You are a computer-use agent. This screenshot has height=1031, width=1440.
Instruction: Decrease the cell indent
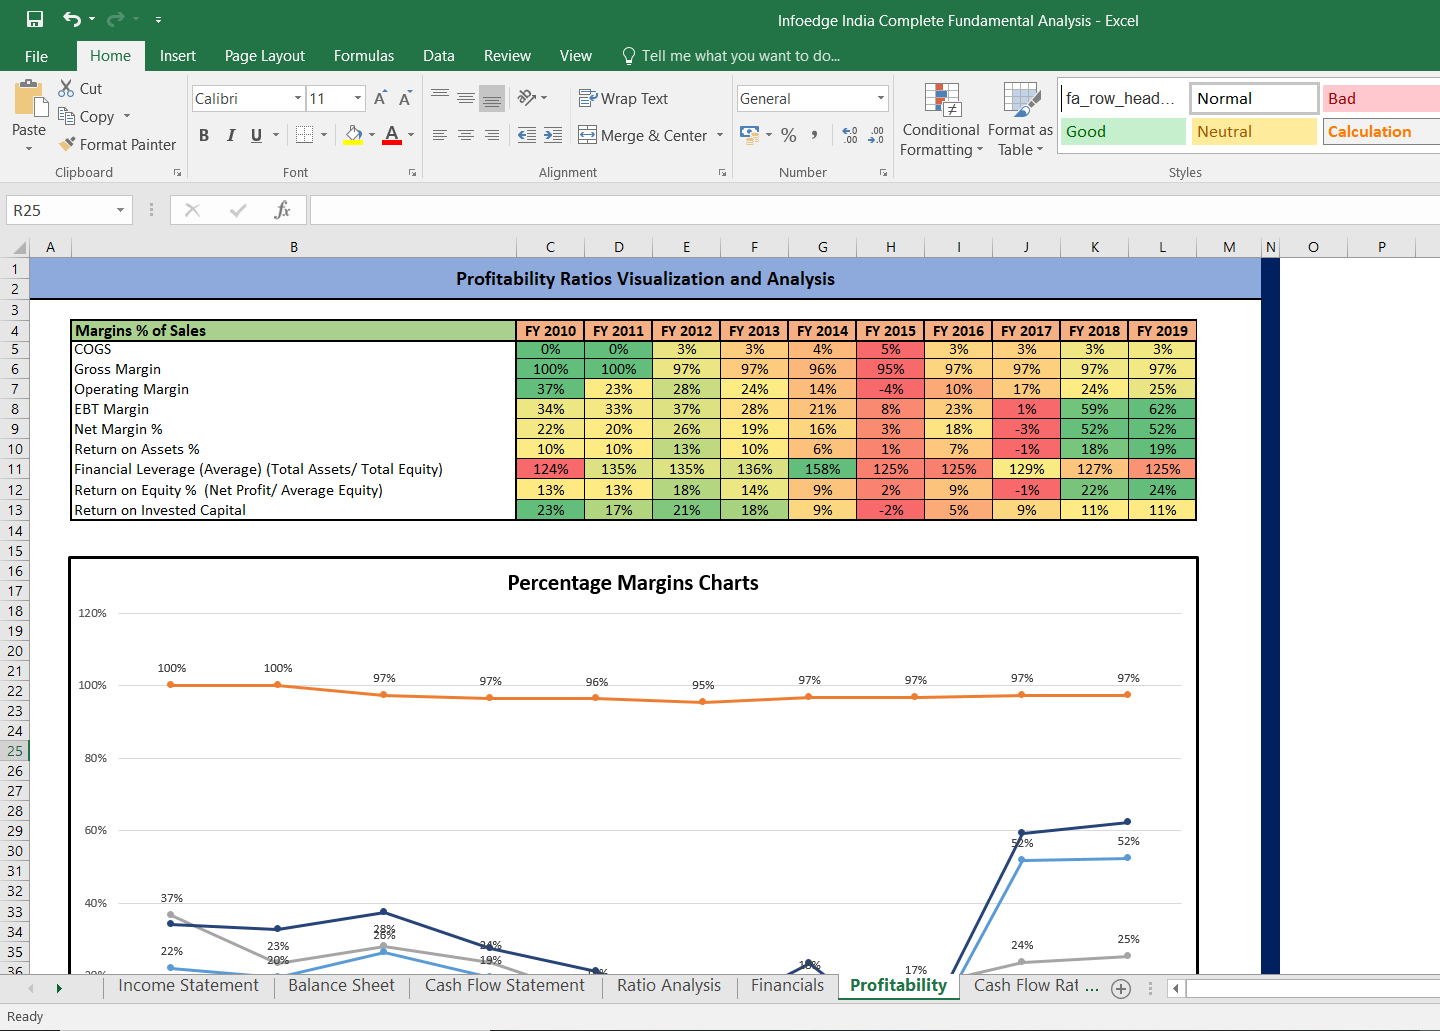527,135
